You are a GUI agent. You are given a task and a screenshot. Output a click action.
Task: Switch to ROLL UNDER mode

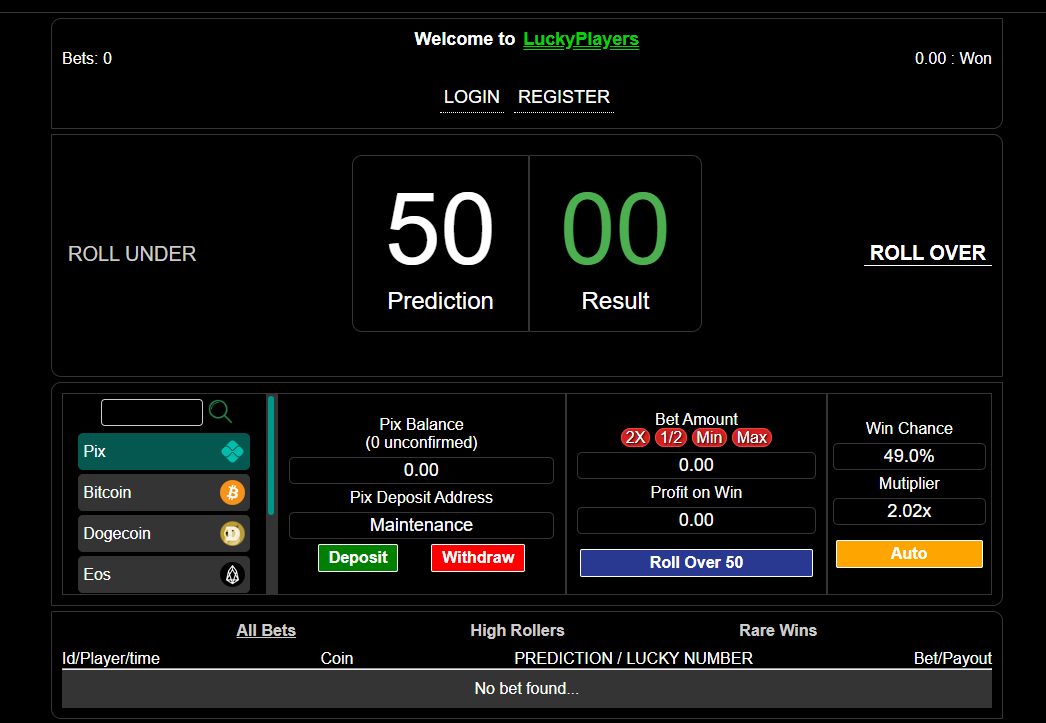pyautogui.click(x=132, y=254)
